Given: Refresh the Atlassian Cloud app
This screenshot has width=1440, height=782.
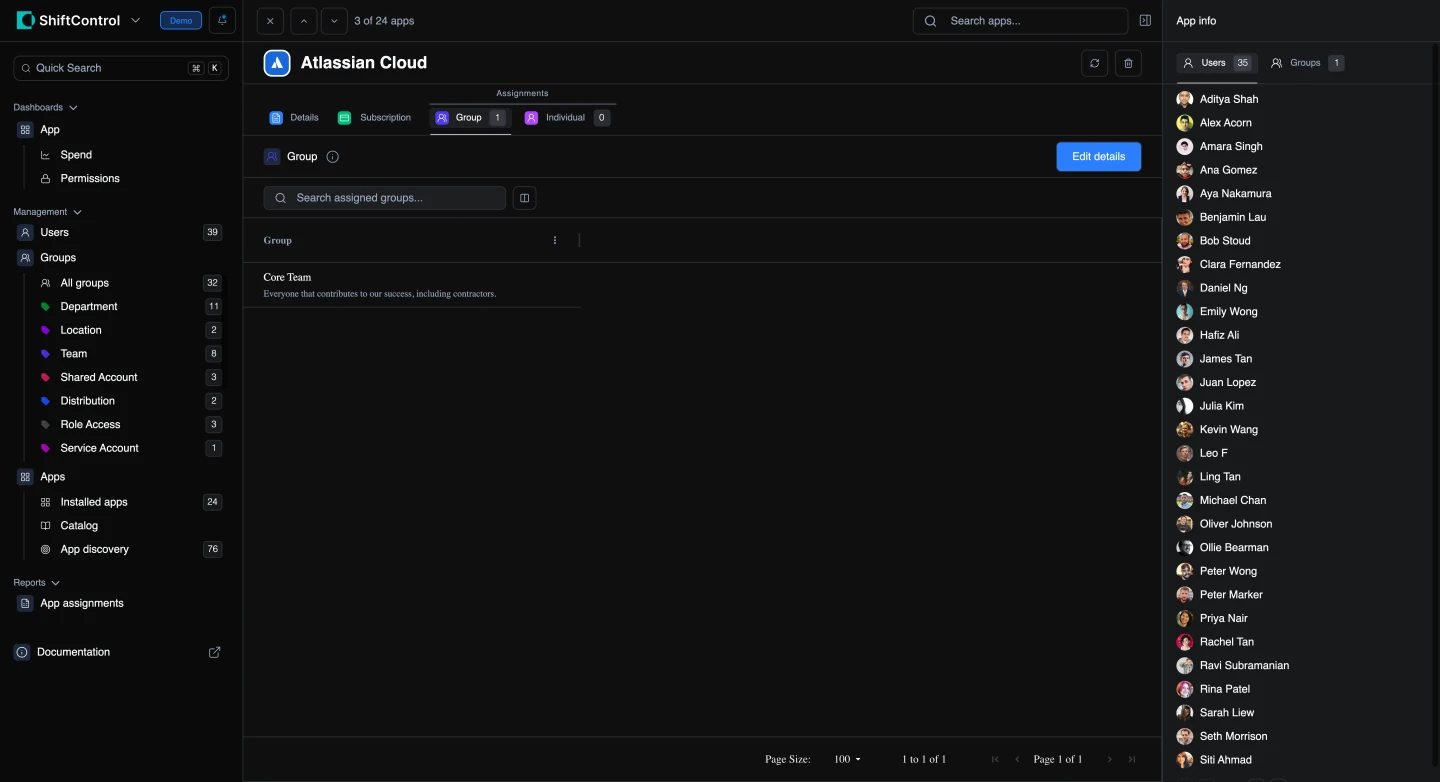Looking at the screenshot, I should (1095, 63).
